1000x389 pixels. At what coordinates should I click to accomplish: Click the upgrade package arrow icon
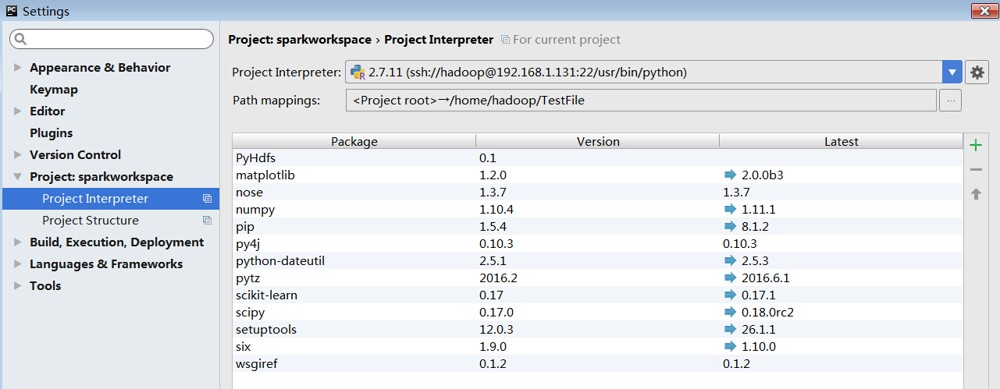coord(975,194)
